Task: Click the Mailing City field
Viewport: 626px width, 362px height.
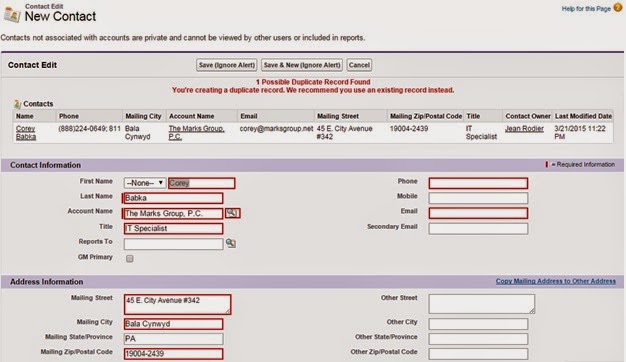Action: tap(173, 324)
